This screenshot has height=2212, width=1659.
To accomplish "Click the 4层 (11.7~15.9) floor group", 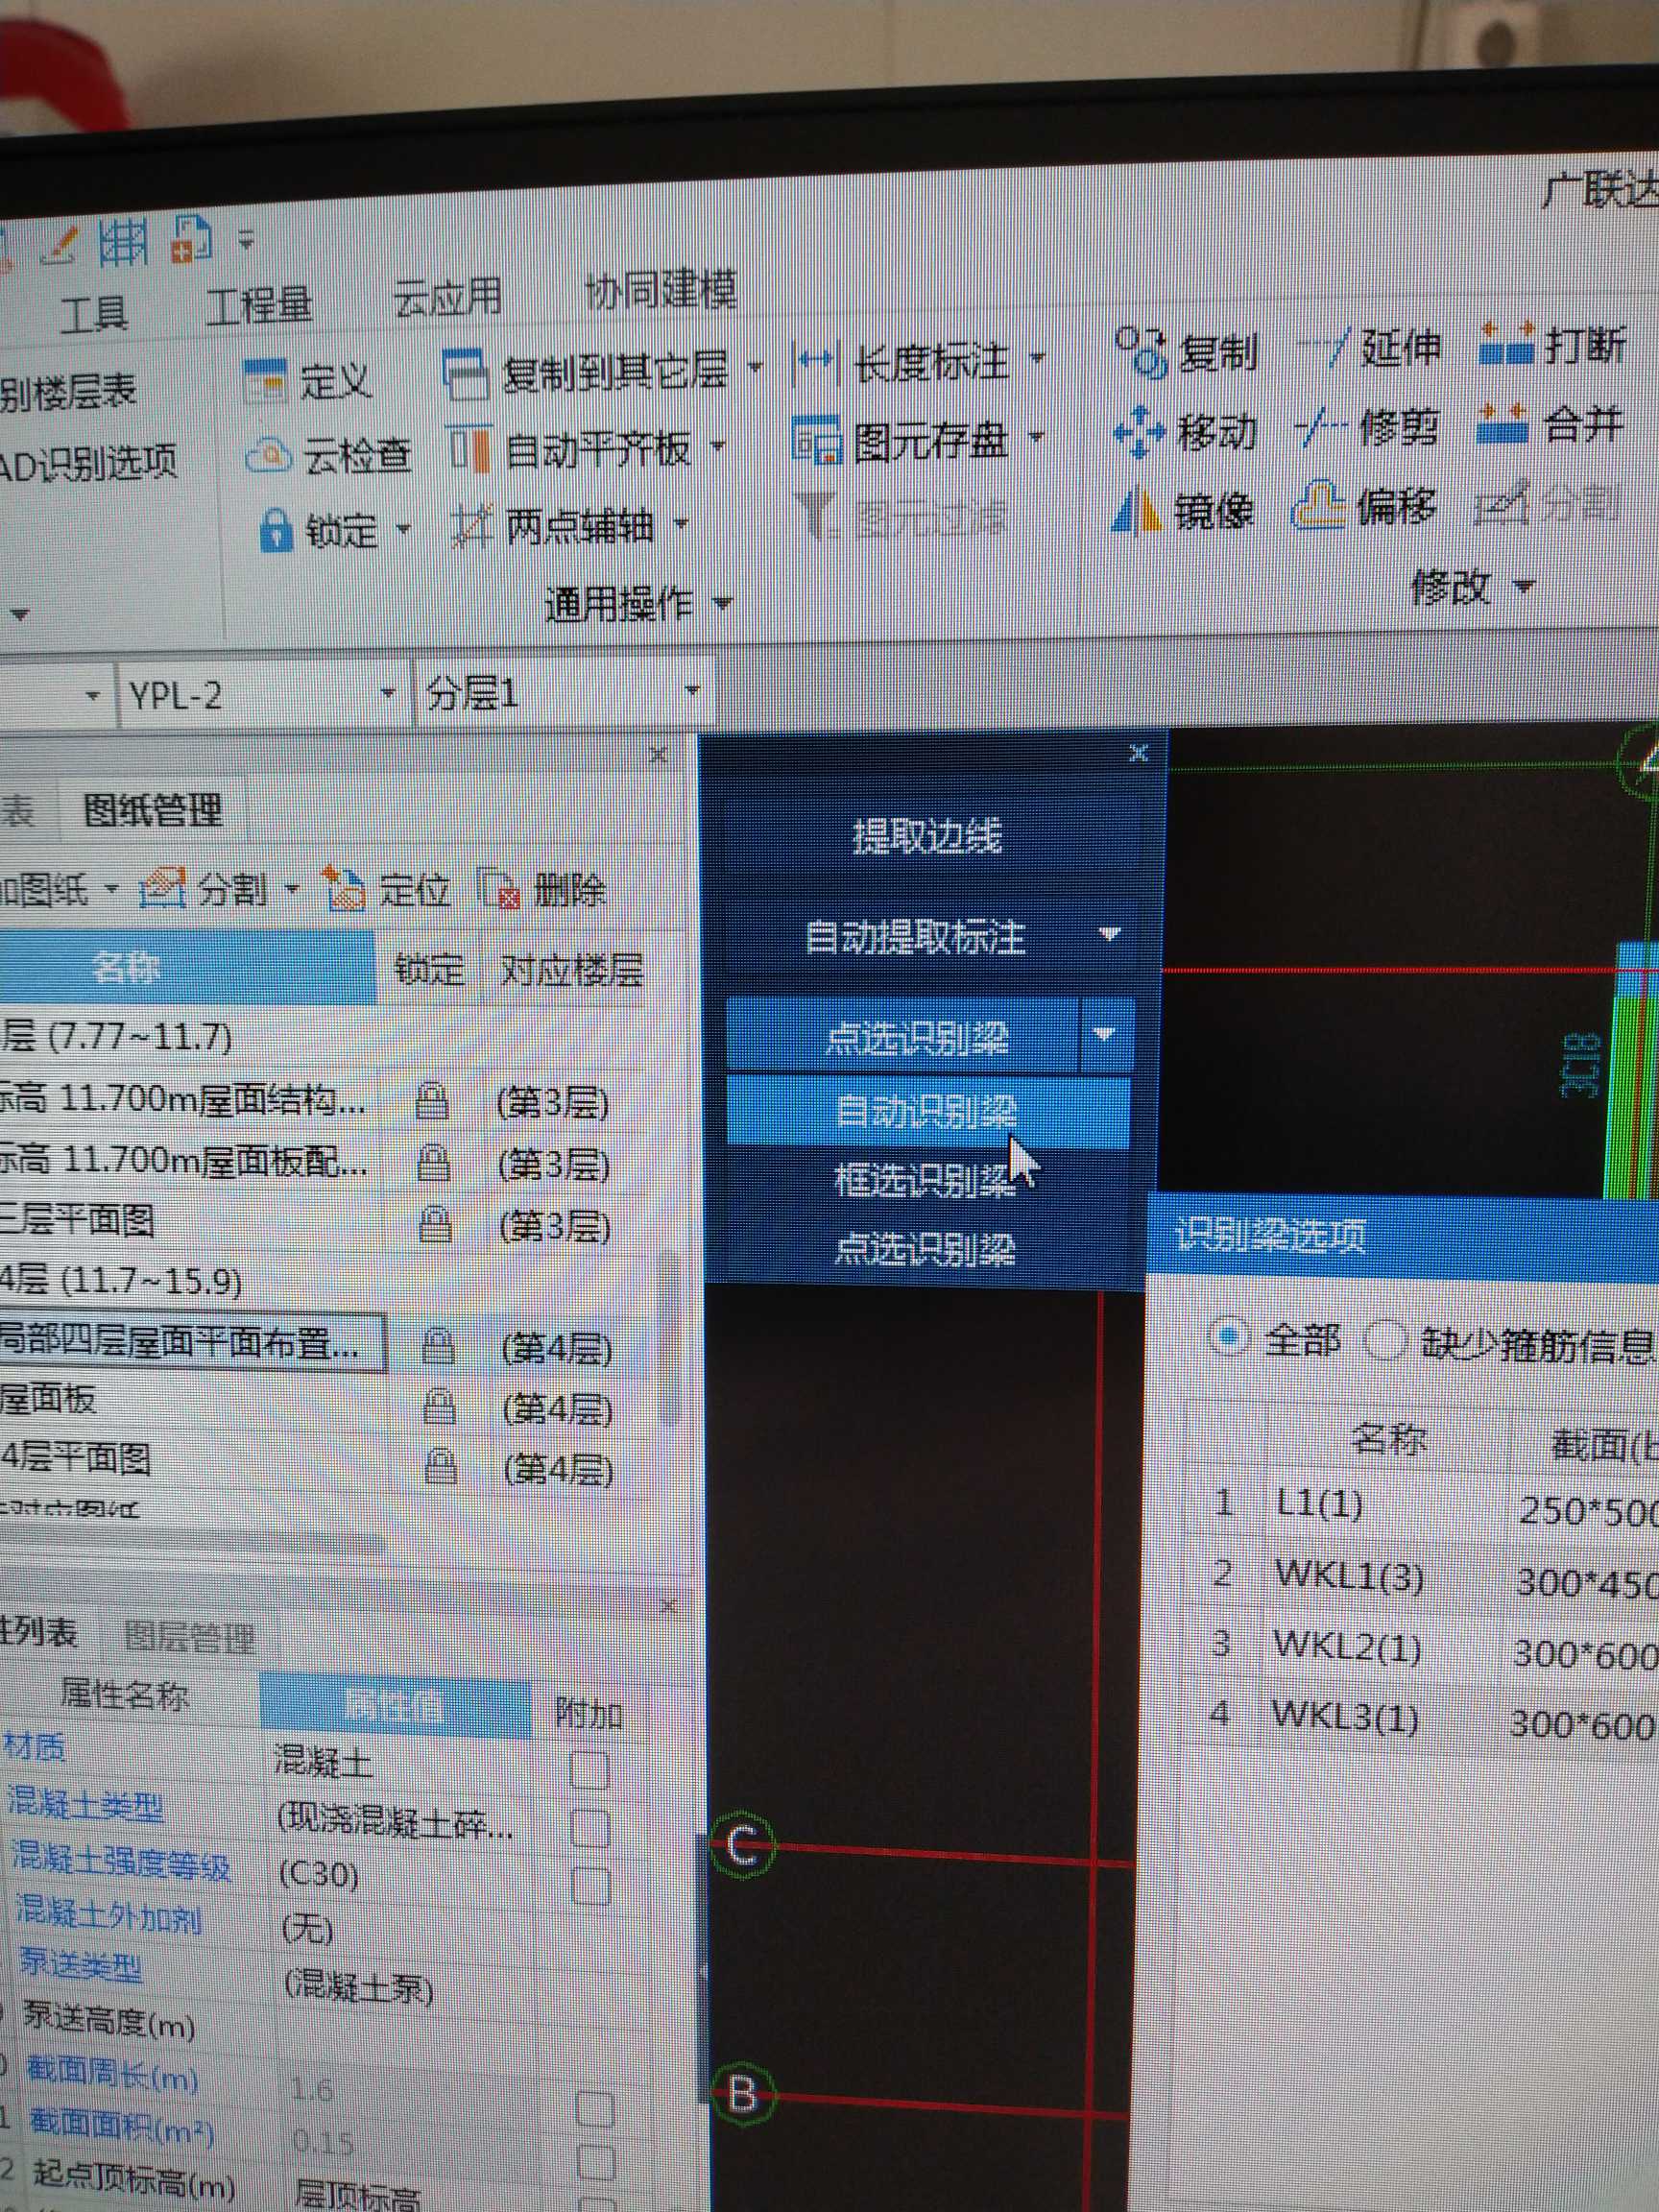I will [121, 1281].
